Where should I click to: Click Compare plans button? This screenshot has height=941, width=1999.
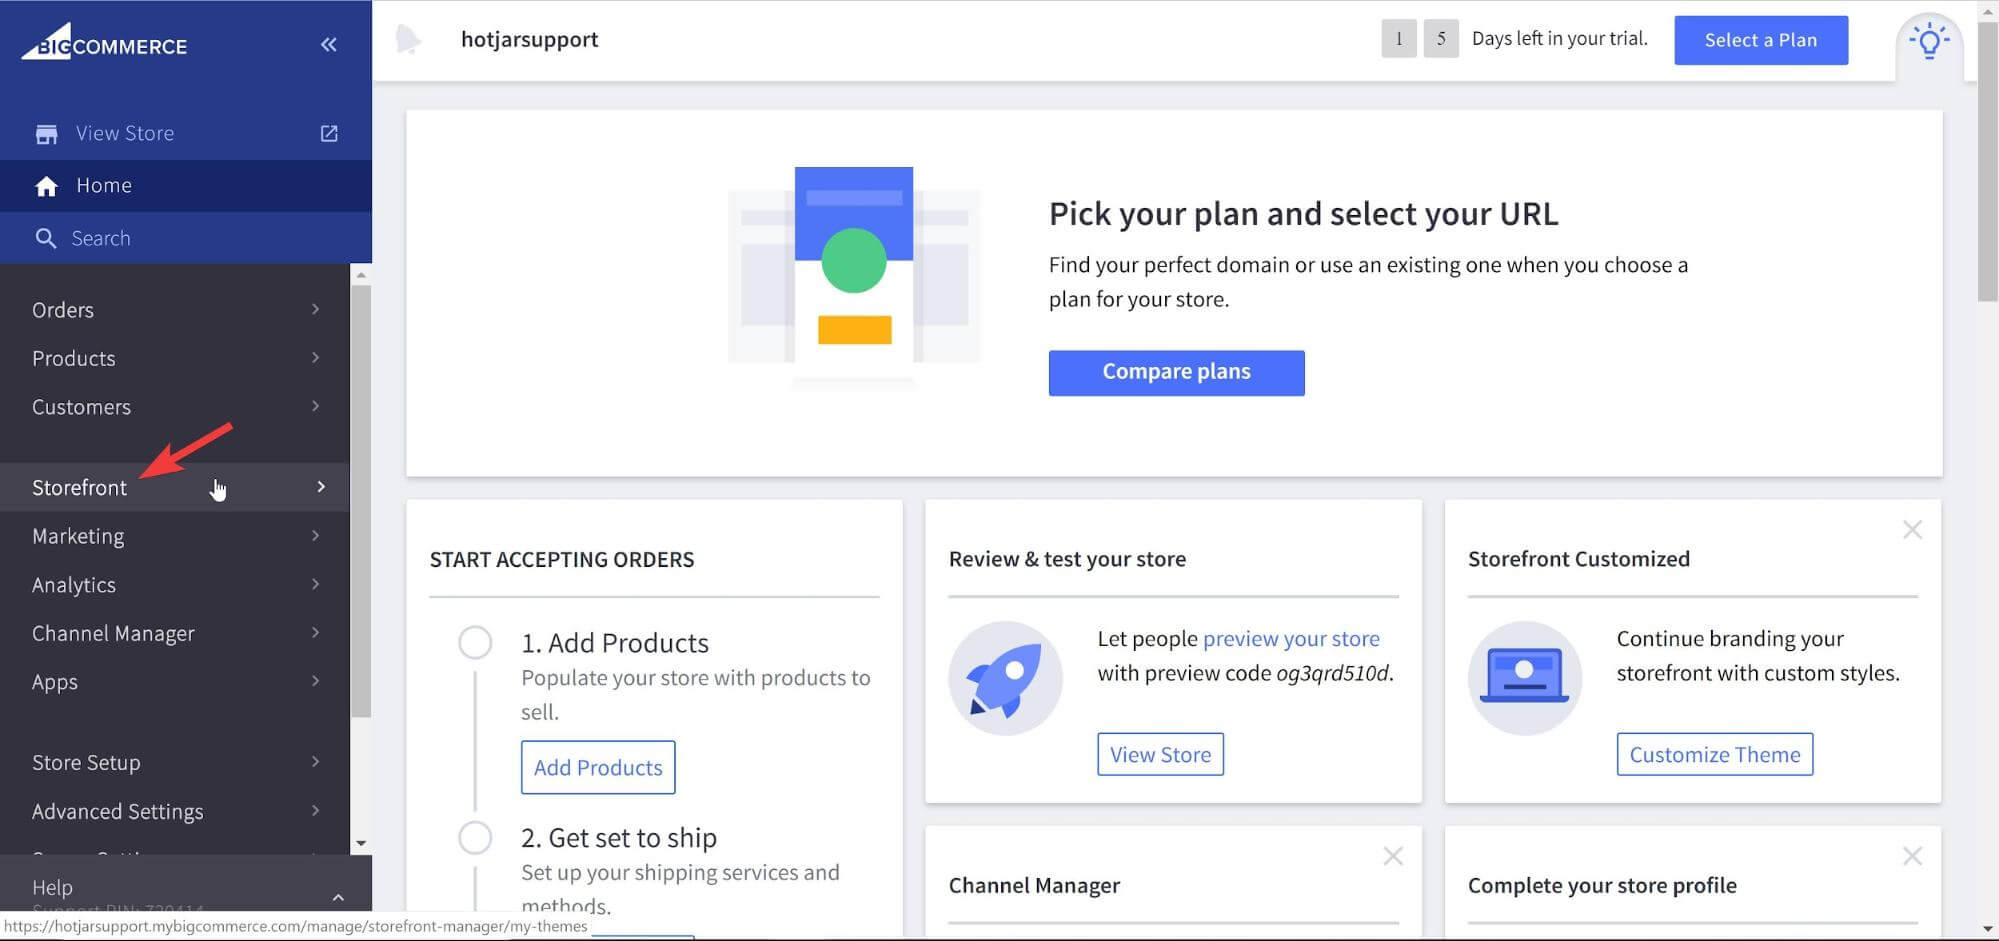point(1176,372)
